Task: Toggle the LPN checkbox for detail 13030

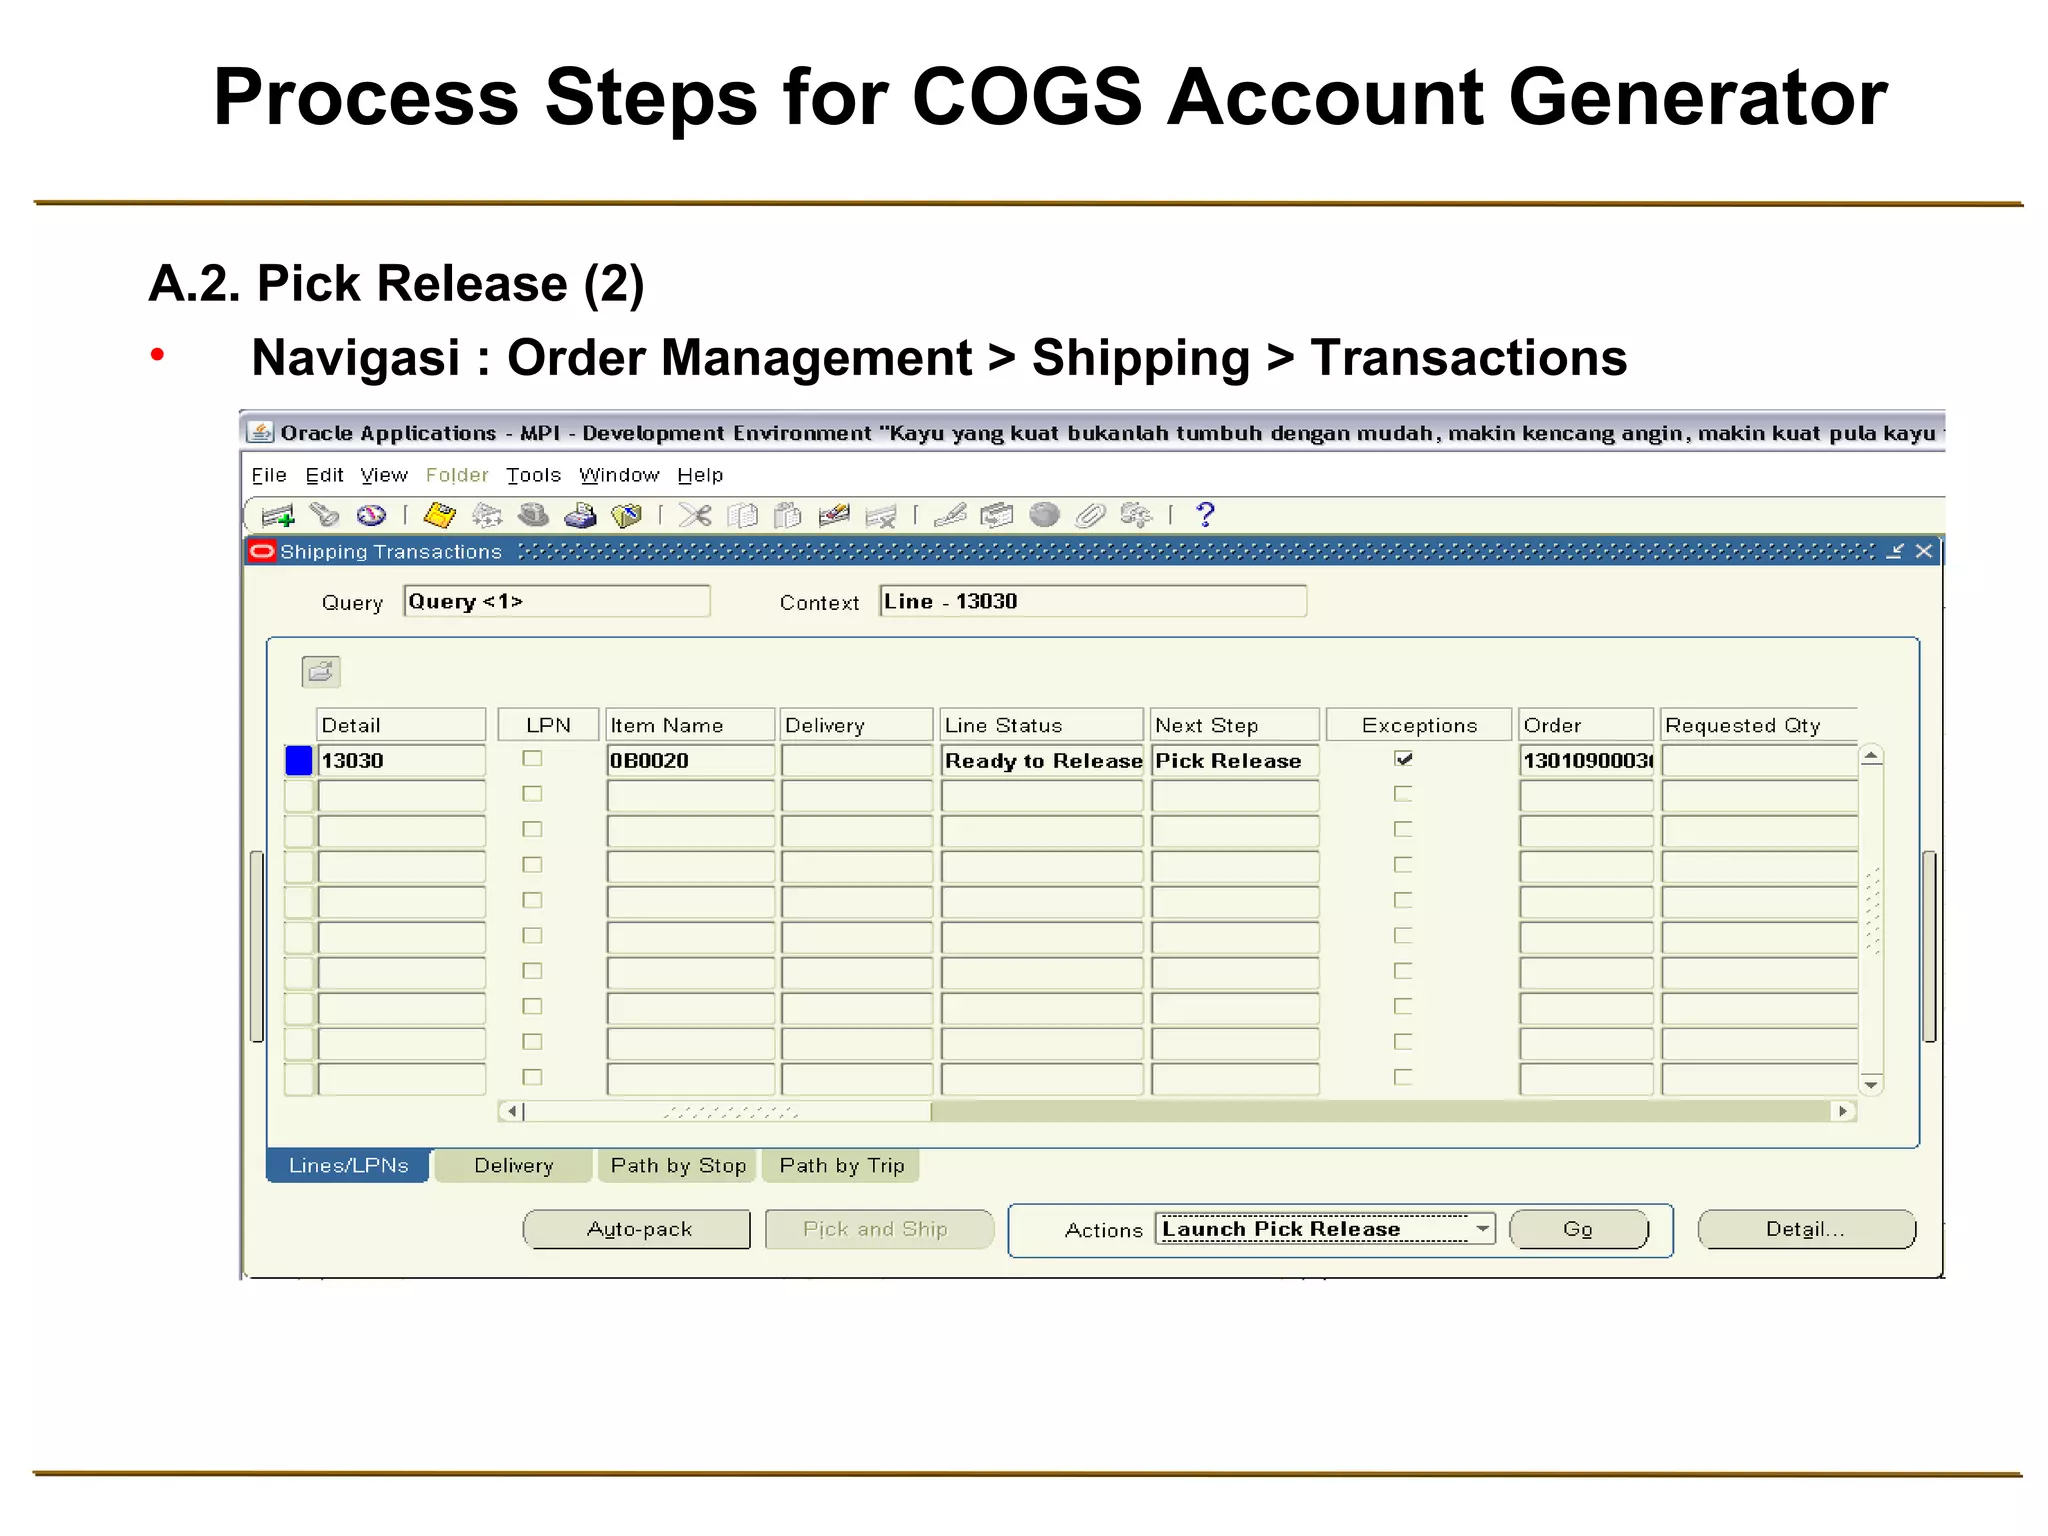Action: click(x=532, y=759)
